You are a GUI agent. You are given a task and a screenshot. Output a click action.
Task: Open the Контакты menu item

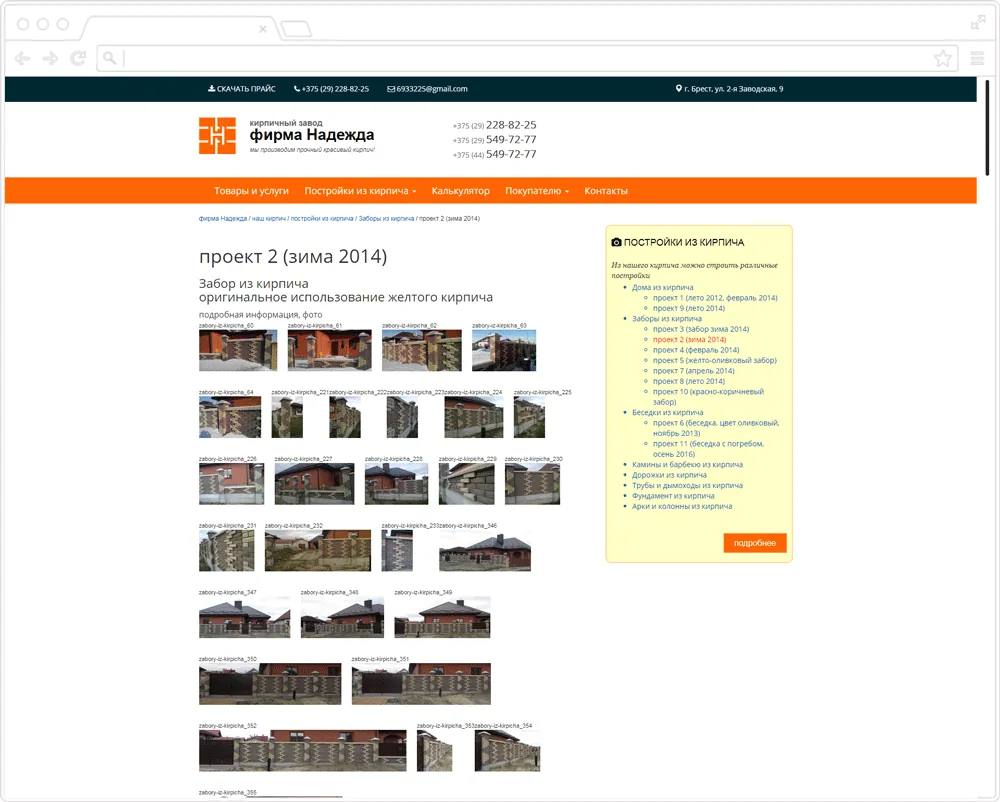pos(606,191)
